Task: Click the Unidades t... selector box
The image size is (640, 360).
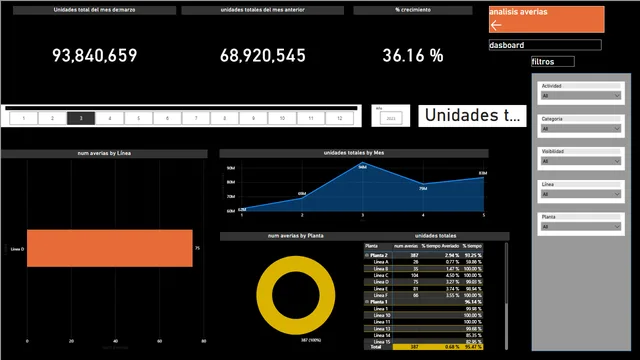Action: pos(472,116)
